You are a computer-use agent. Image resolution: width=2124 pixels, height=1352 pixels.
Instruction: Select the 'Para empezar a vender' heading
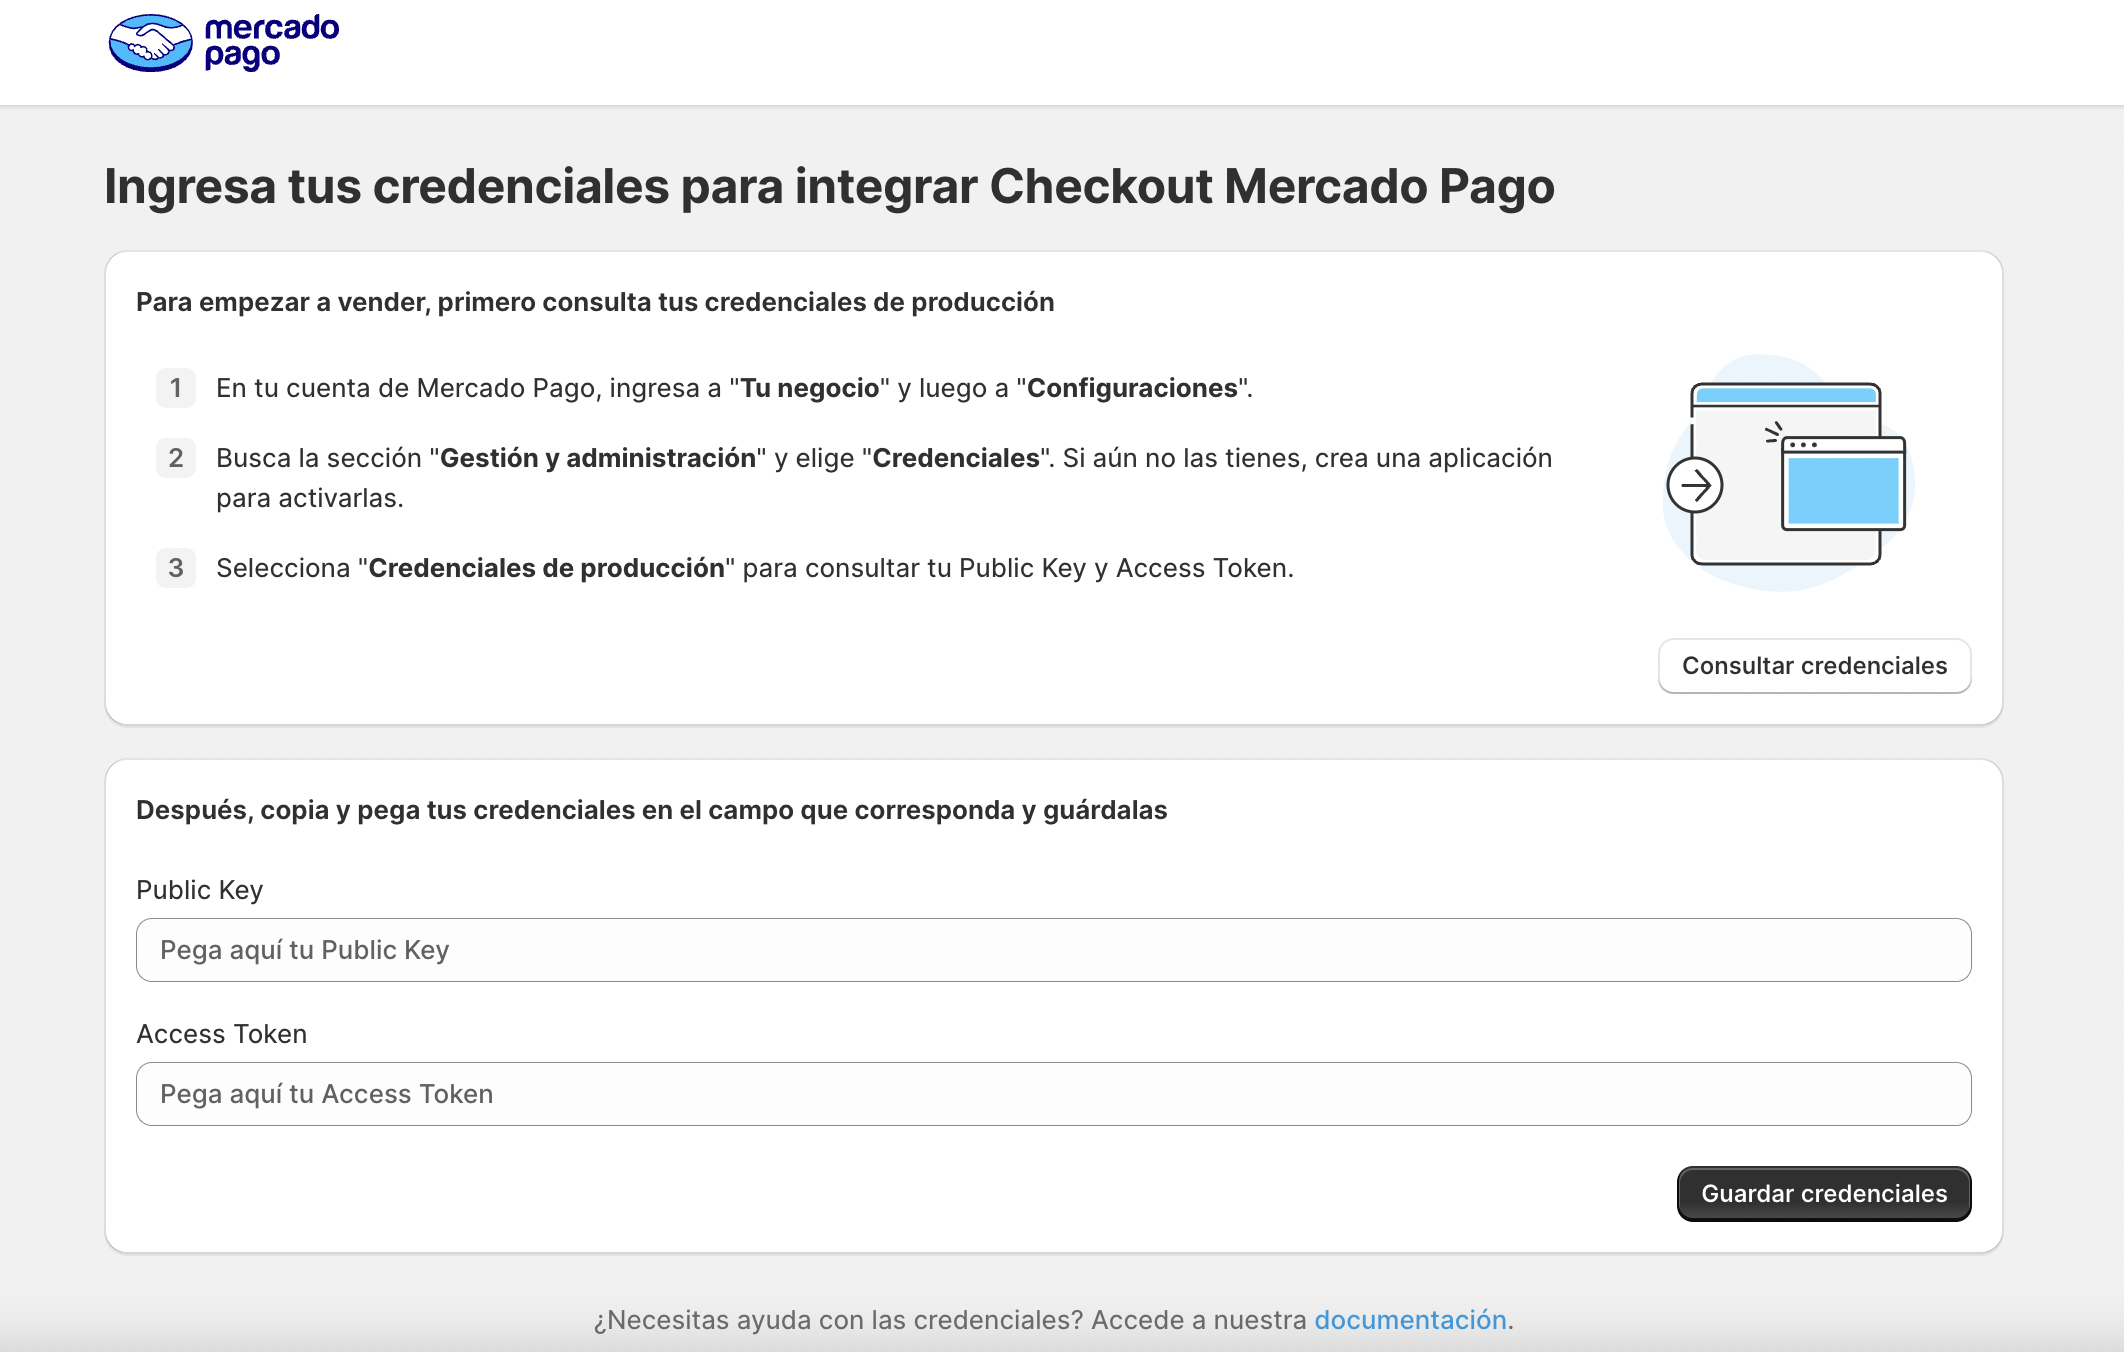[595, 302]
